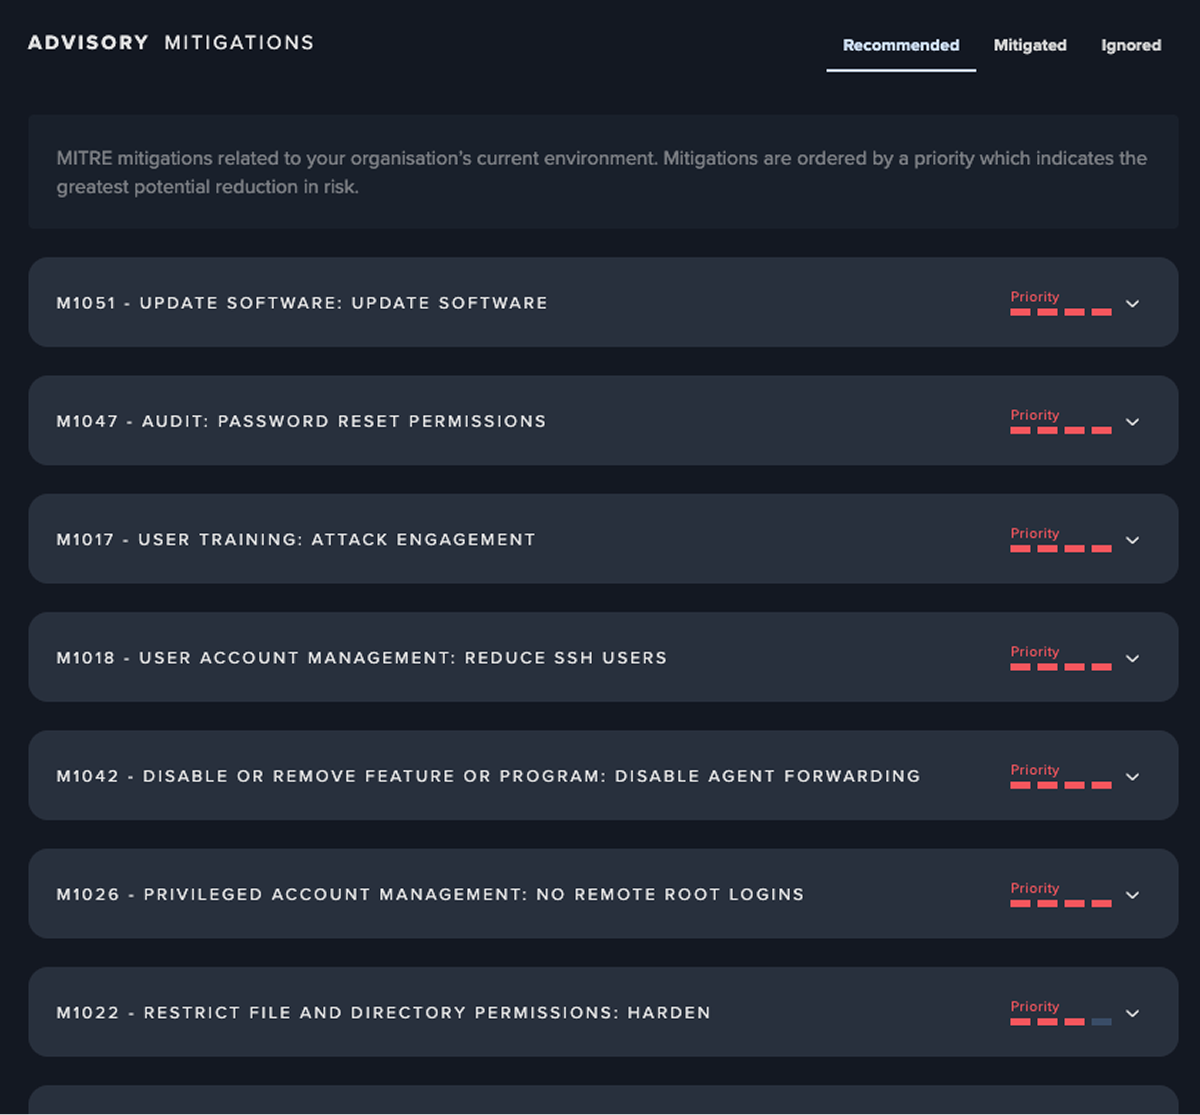
Task: Open the M1051 Update Software mitigation title
Action: [302, 303]
